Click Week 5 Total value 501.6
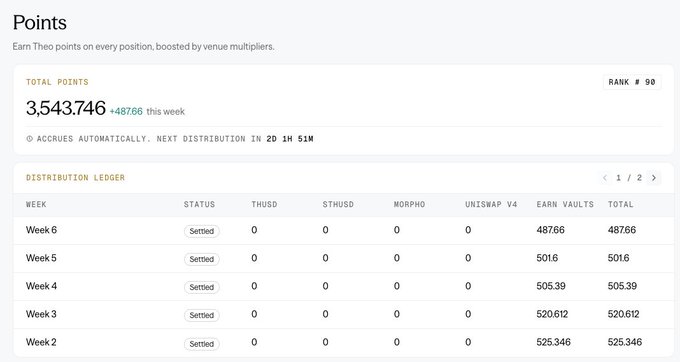Screen dimensions: 680x362 click(x=618, y=258)
